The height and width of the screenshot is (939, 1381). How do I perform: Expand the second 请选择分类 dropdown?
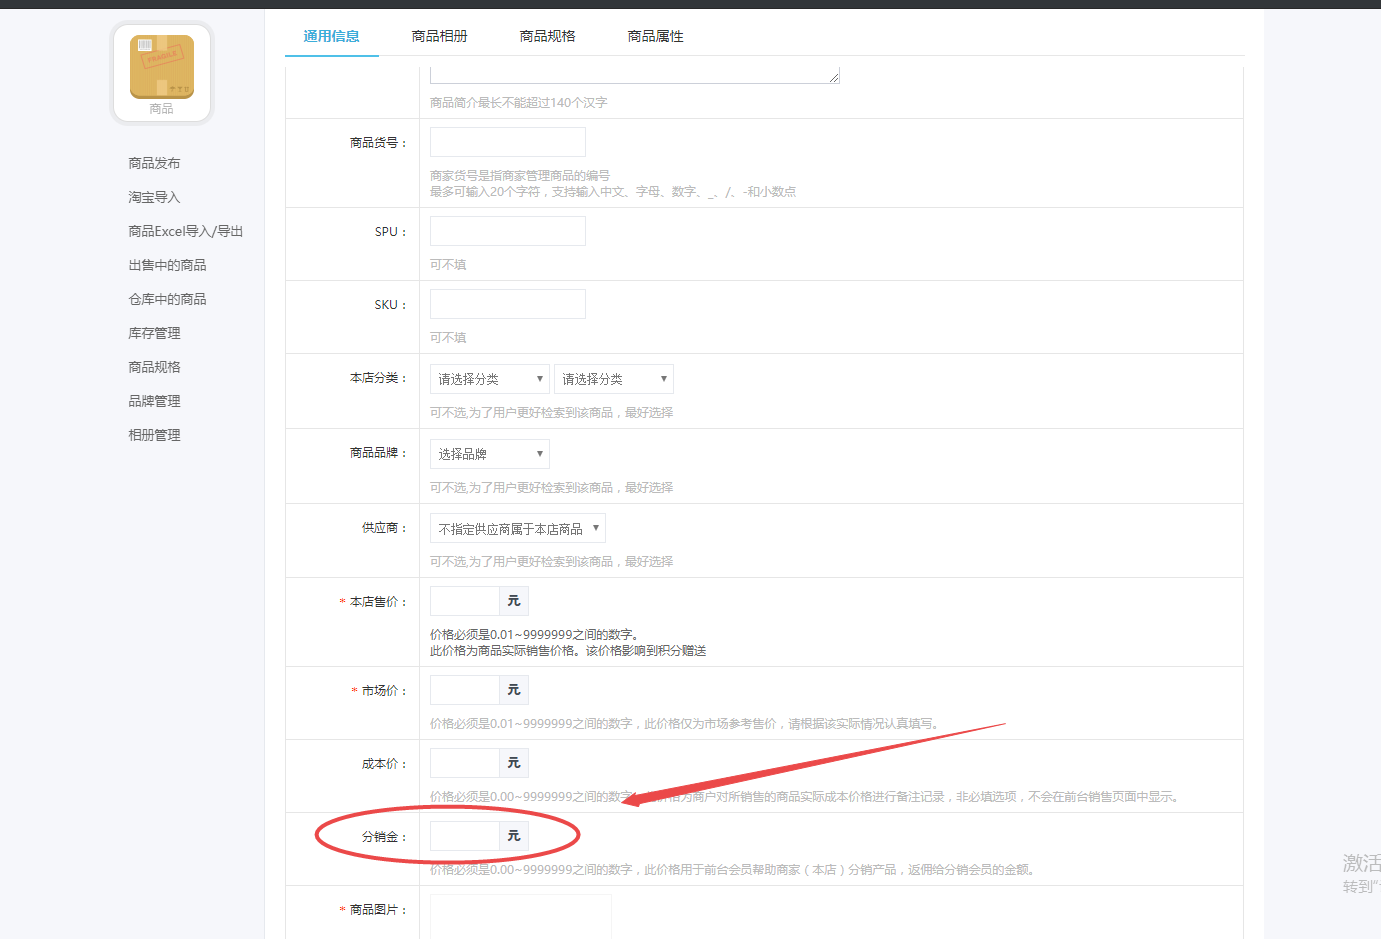[x=614, y=378]
